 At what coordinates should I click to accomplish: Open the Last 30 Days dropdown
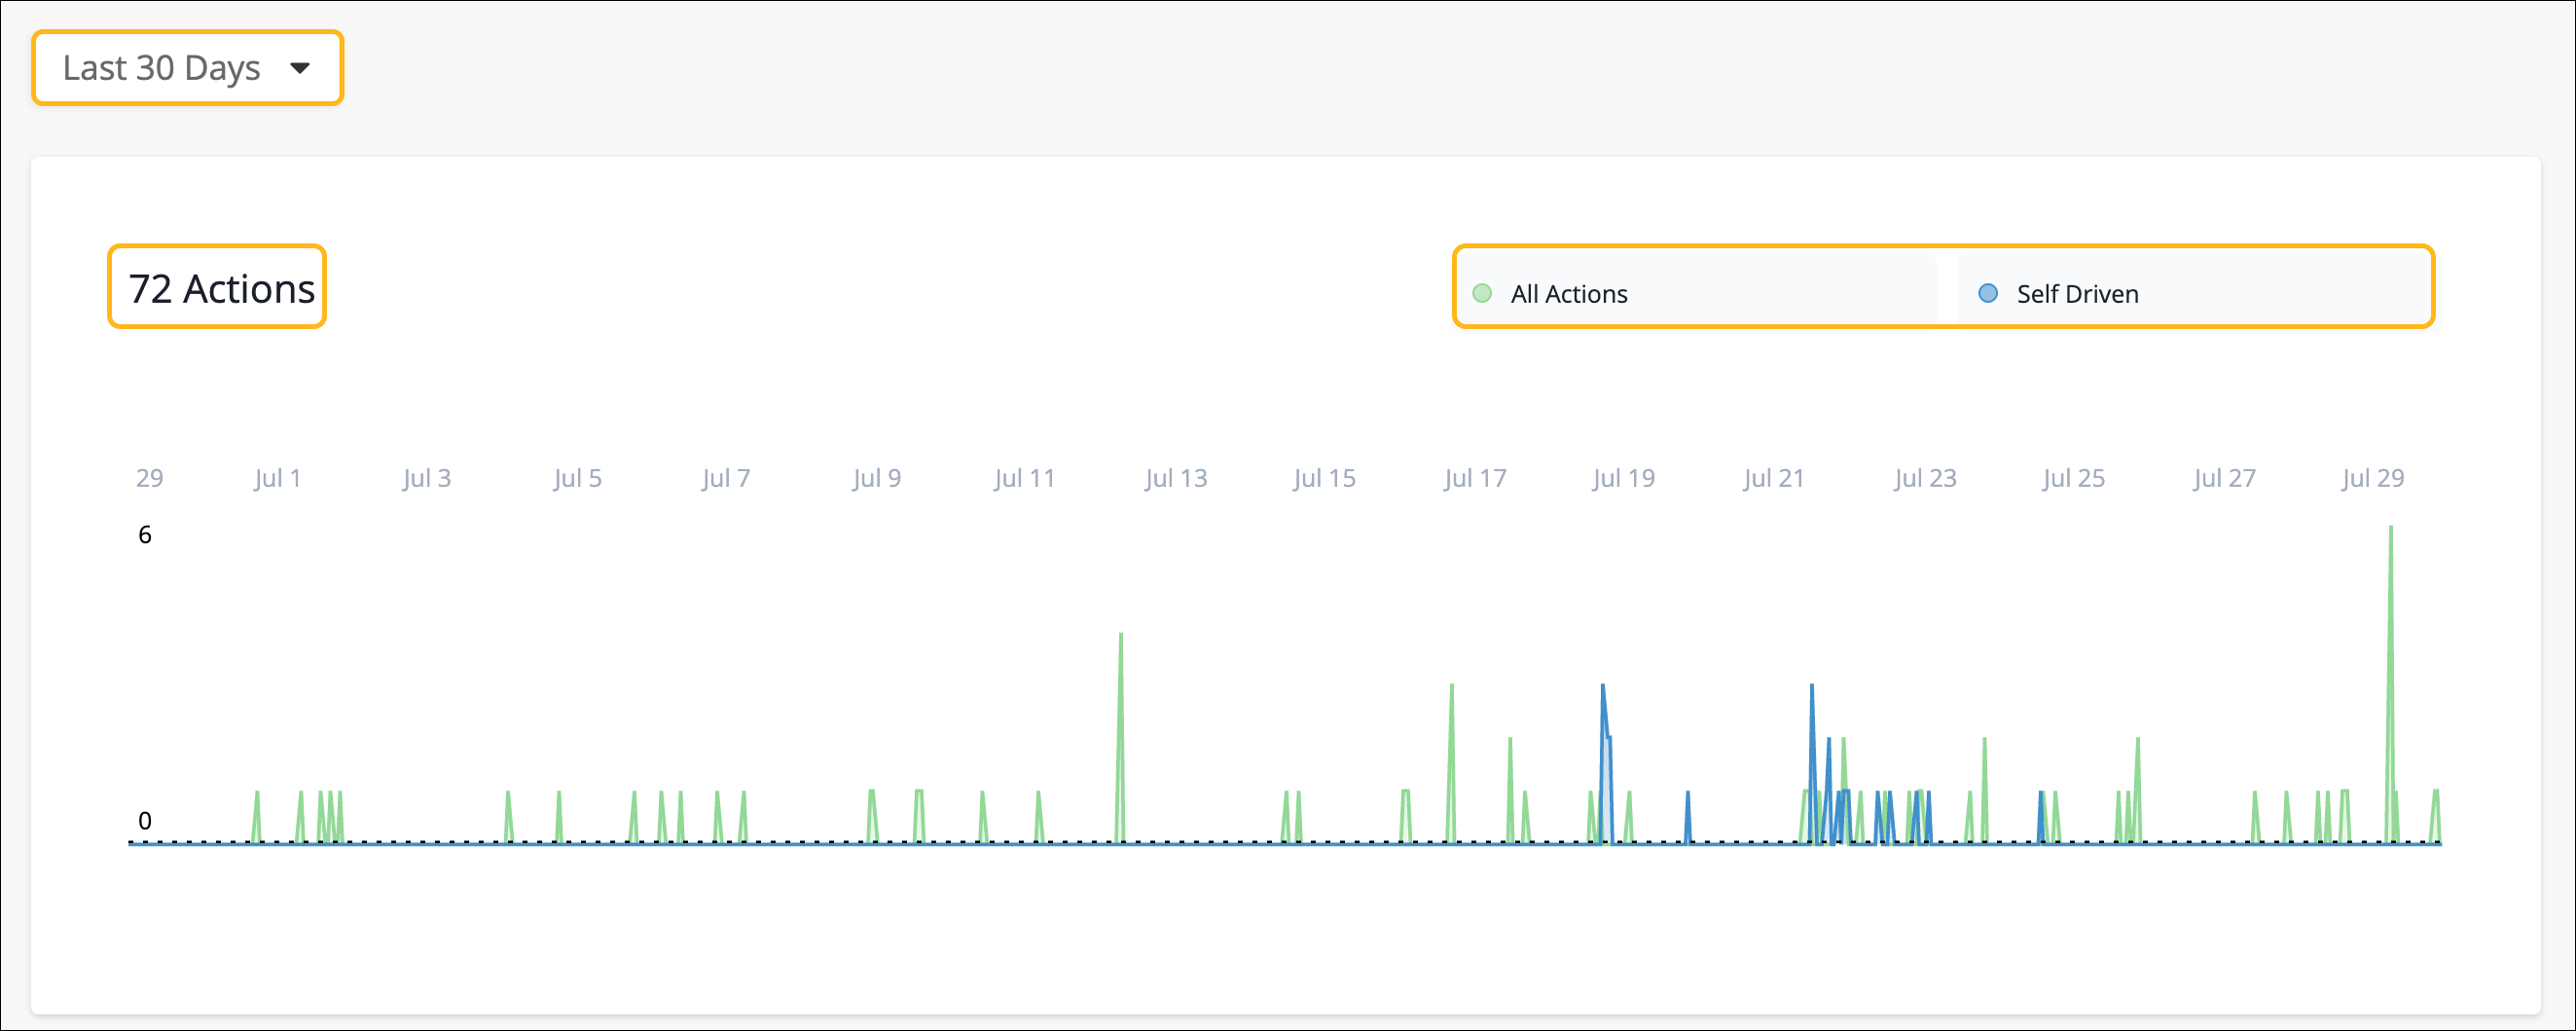tap(187, 68)
